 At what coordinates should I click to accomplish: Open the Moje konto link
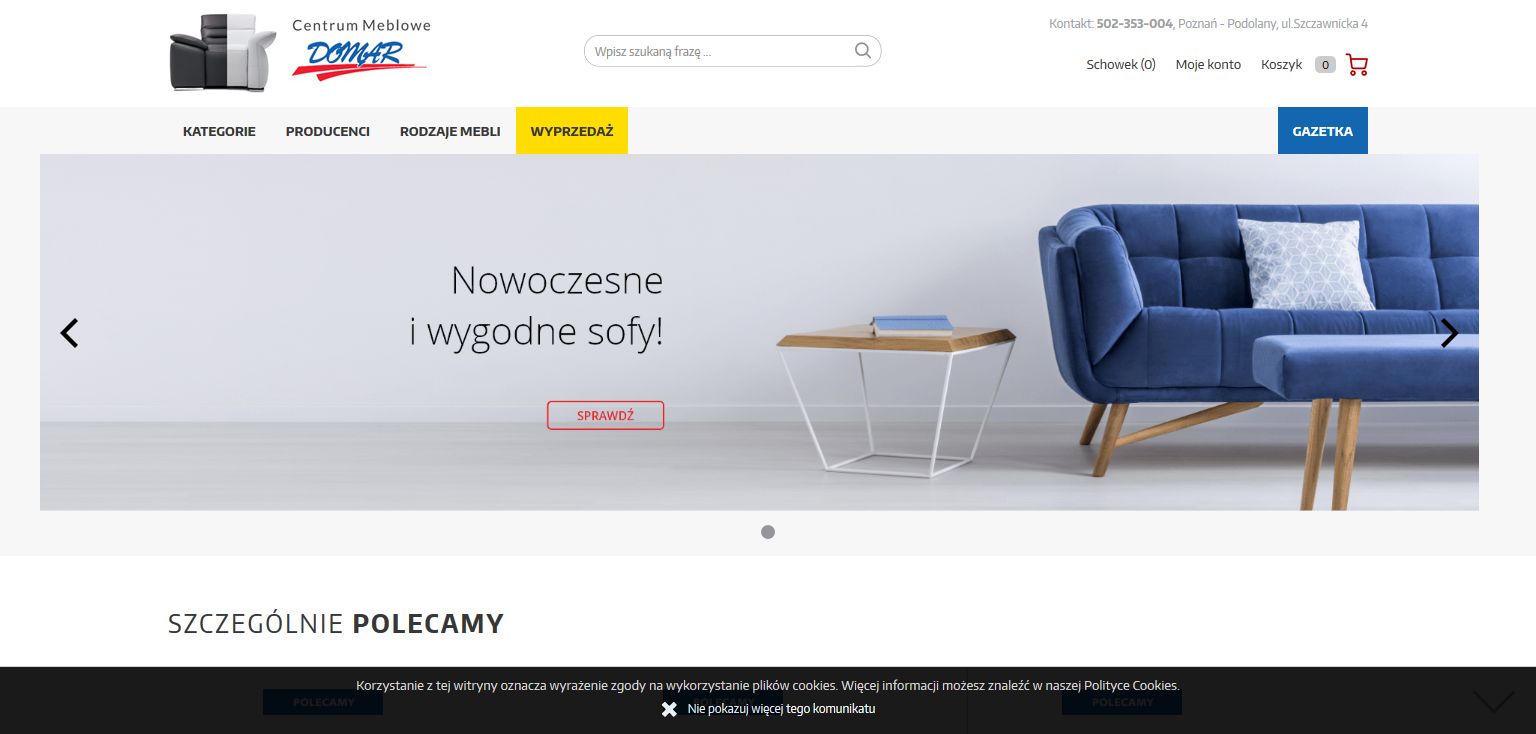point(1208,65)
